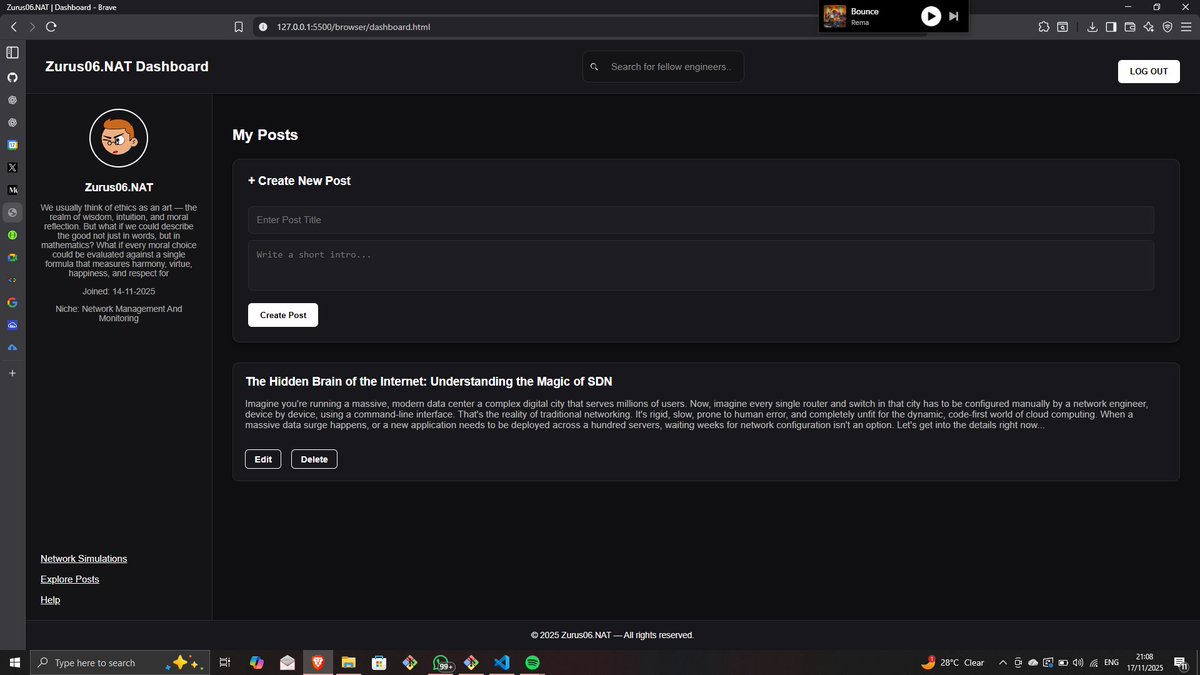The image size is (1200, 675).
Task: Play the song Bounce in the media widget
Action: pos(930,16)
